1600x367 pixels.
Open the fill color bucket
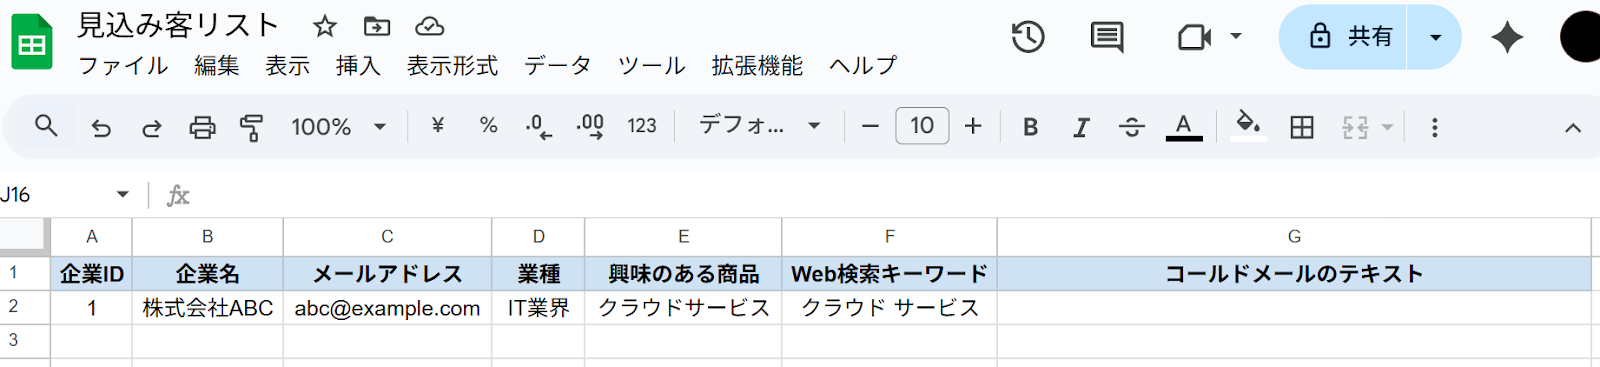1247,126
